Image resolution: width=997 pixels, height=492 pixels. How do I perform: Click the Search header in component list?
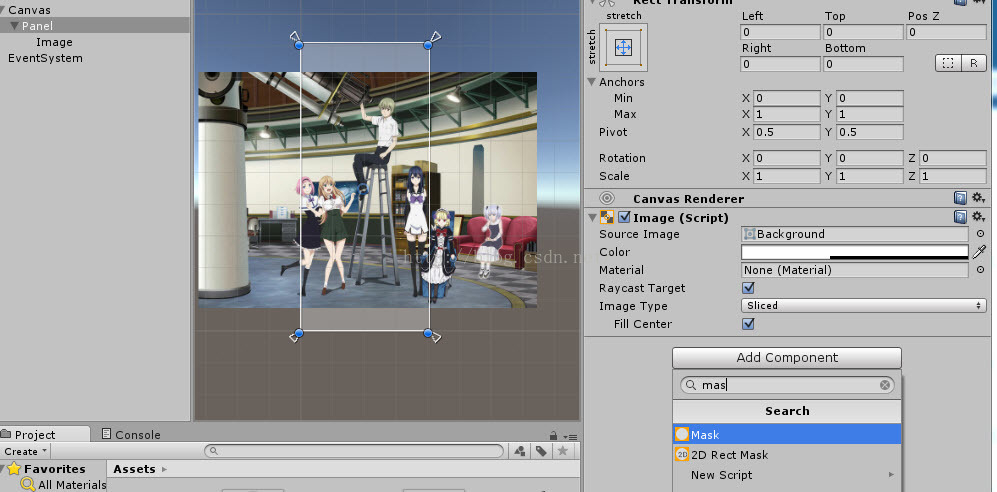[787, 411]
